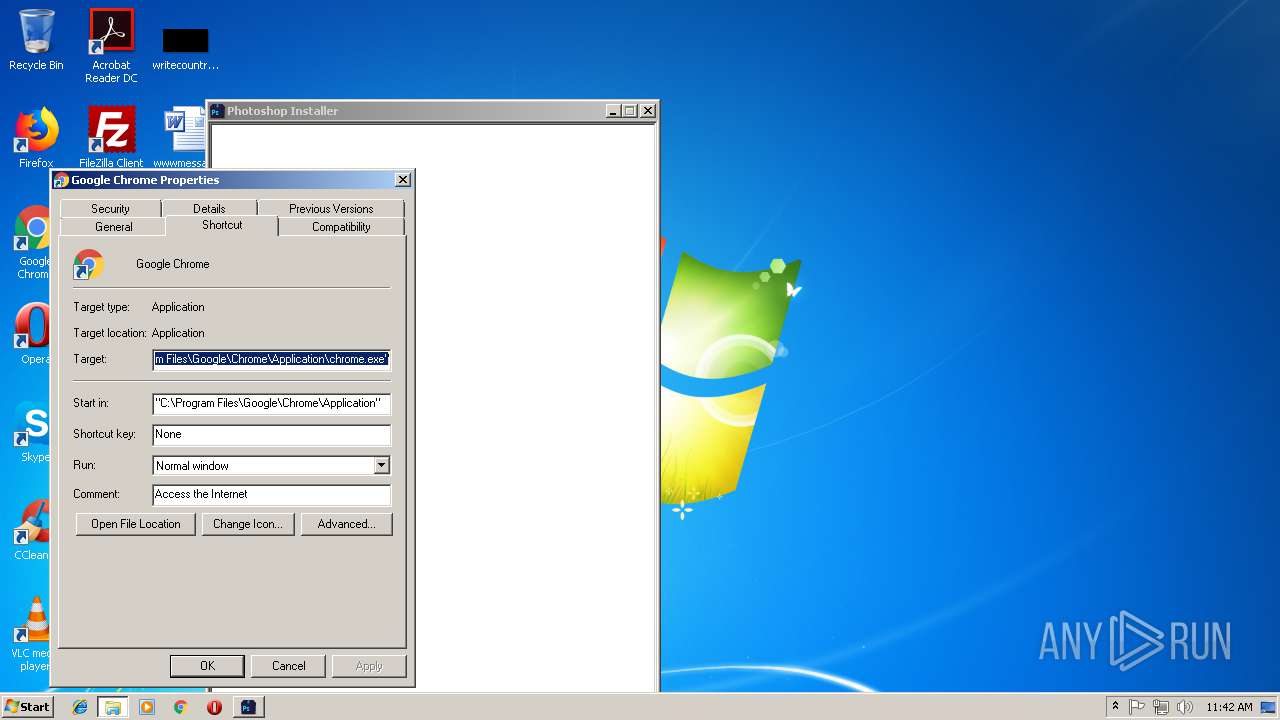
Task: Switch to the Previous Versions tab
Action: pyautogui.click(x=331, y=208)
